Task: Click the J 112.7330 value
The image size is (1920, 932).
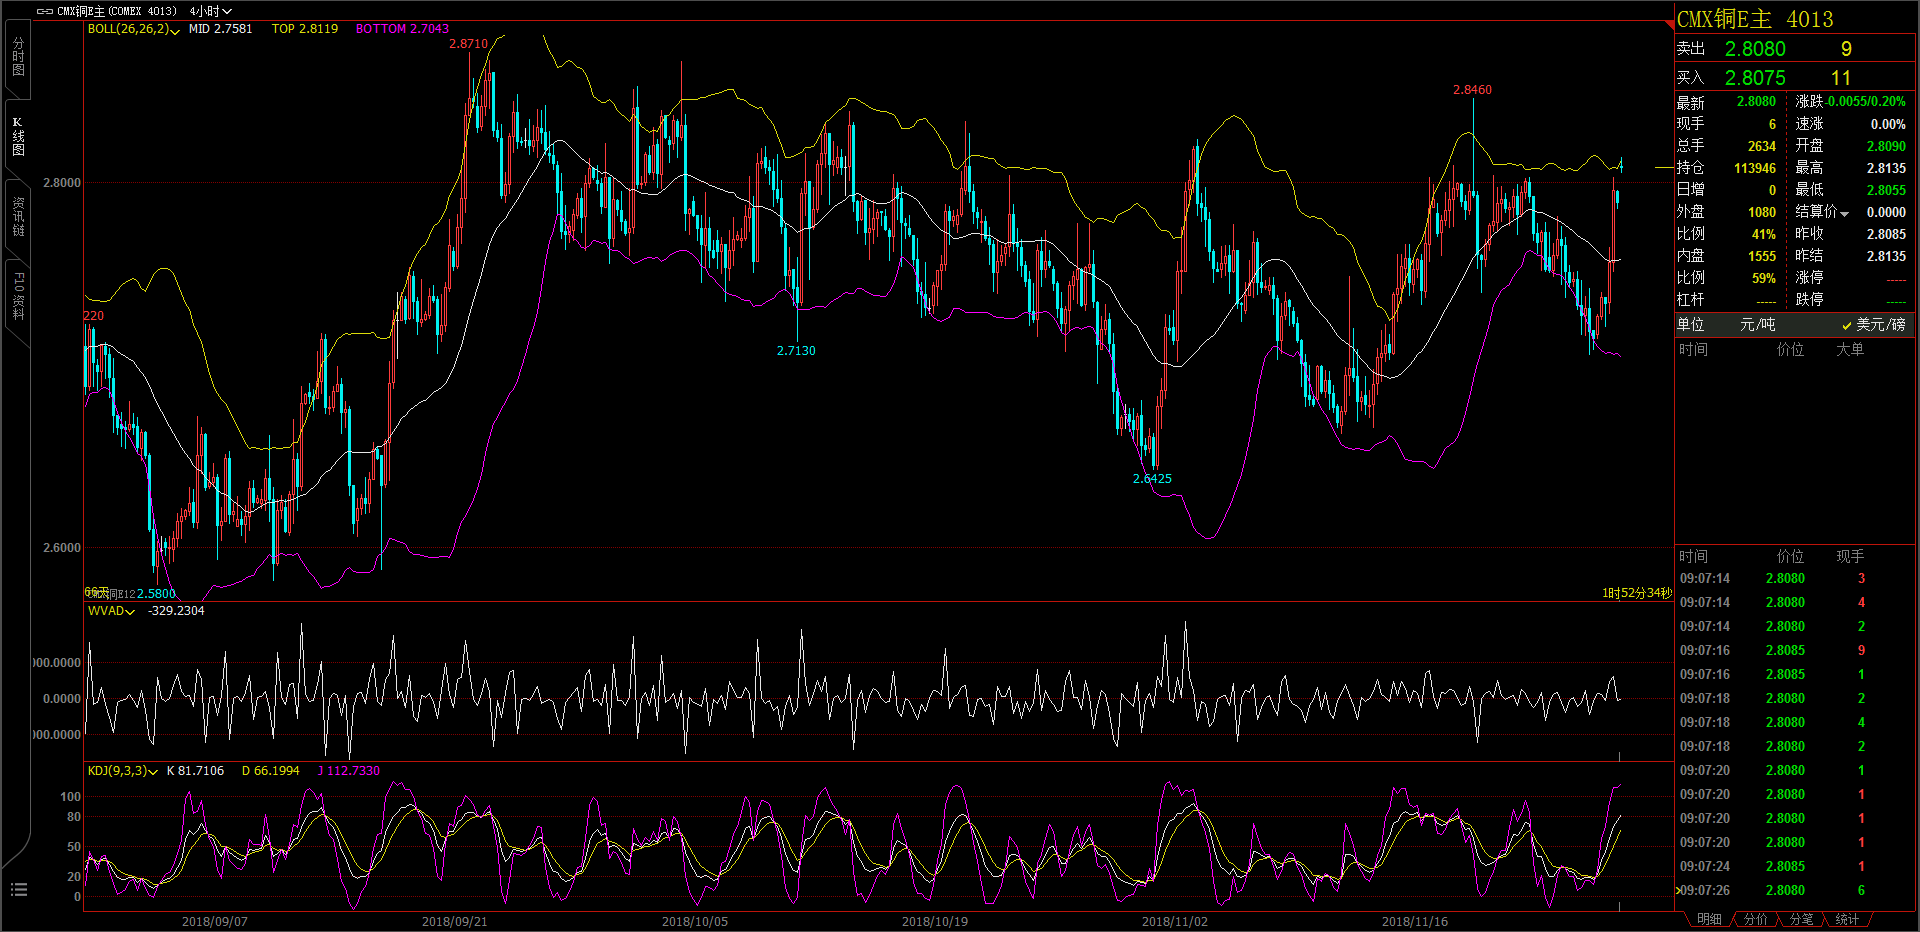Action: pos(348,771)
